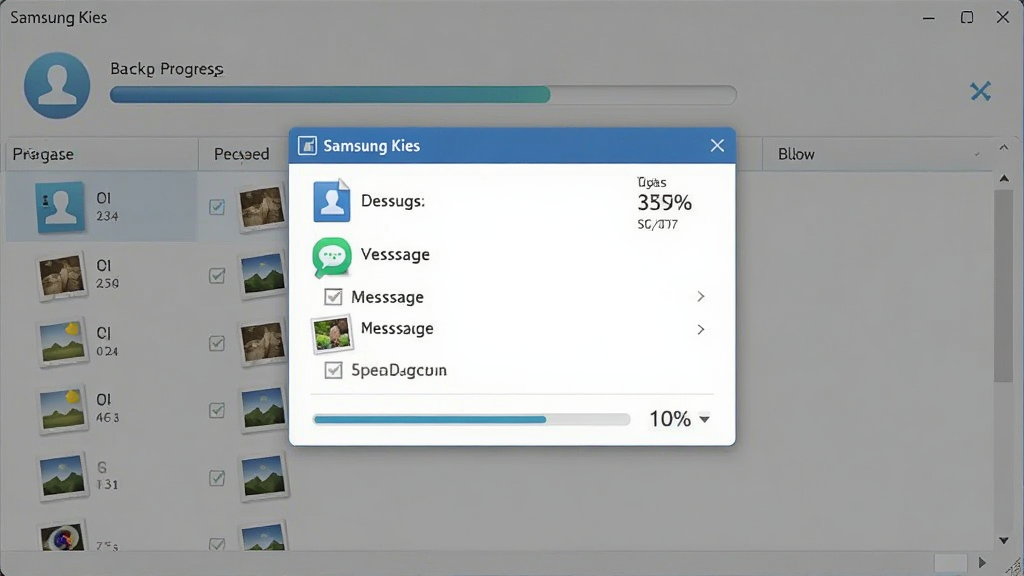The image size is (1024, 576).
Task: Minimize the Samsung Kies main window
Action: 929,18
